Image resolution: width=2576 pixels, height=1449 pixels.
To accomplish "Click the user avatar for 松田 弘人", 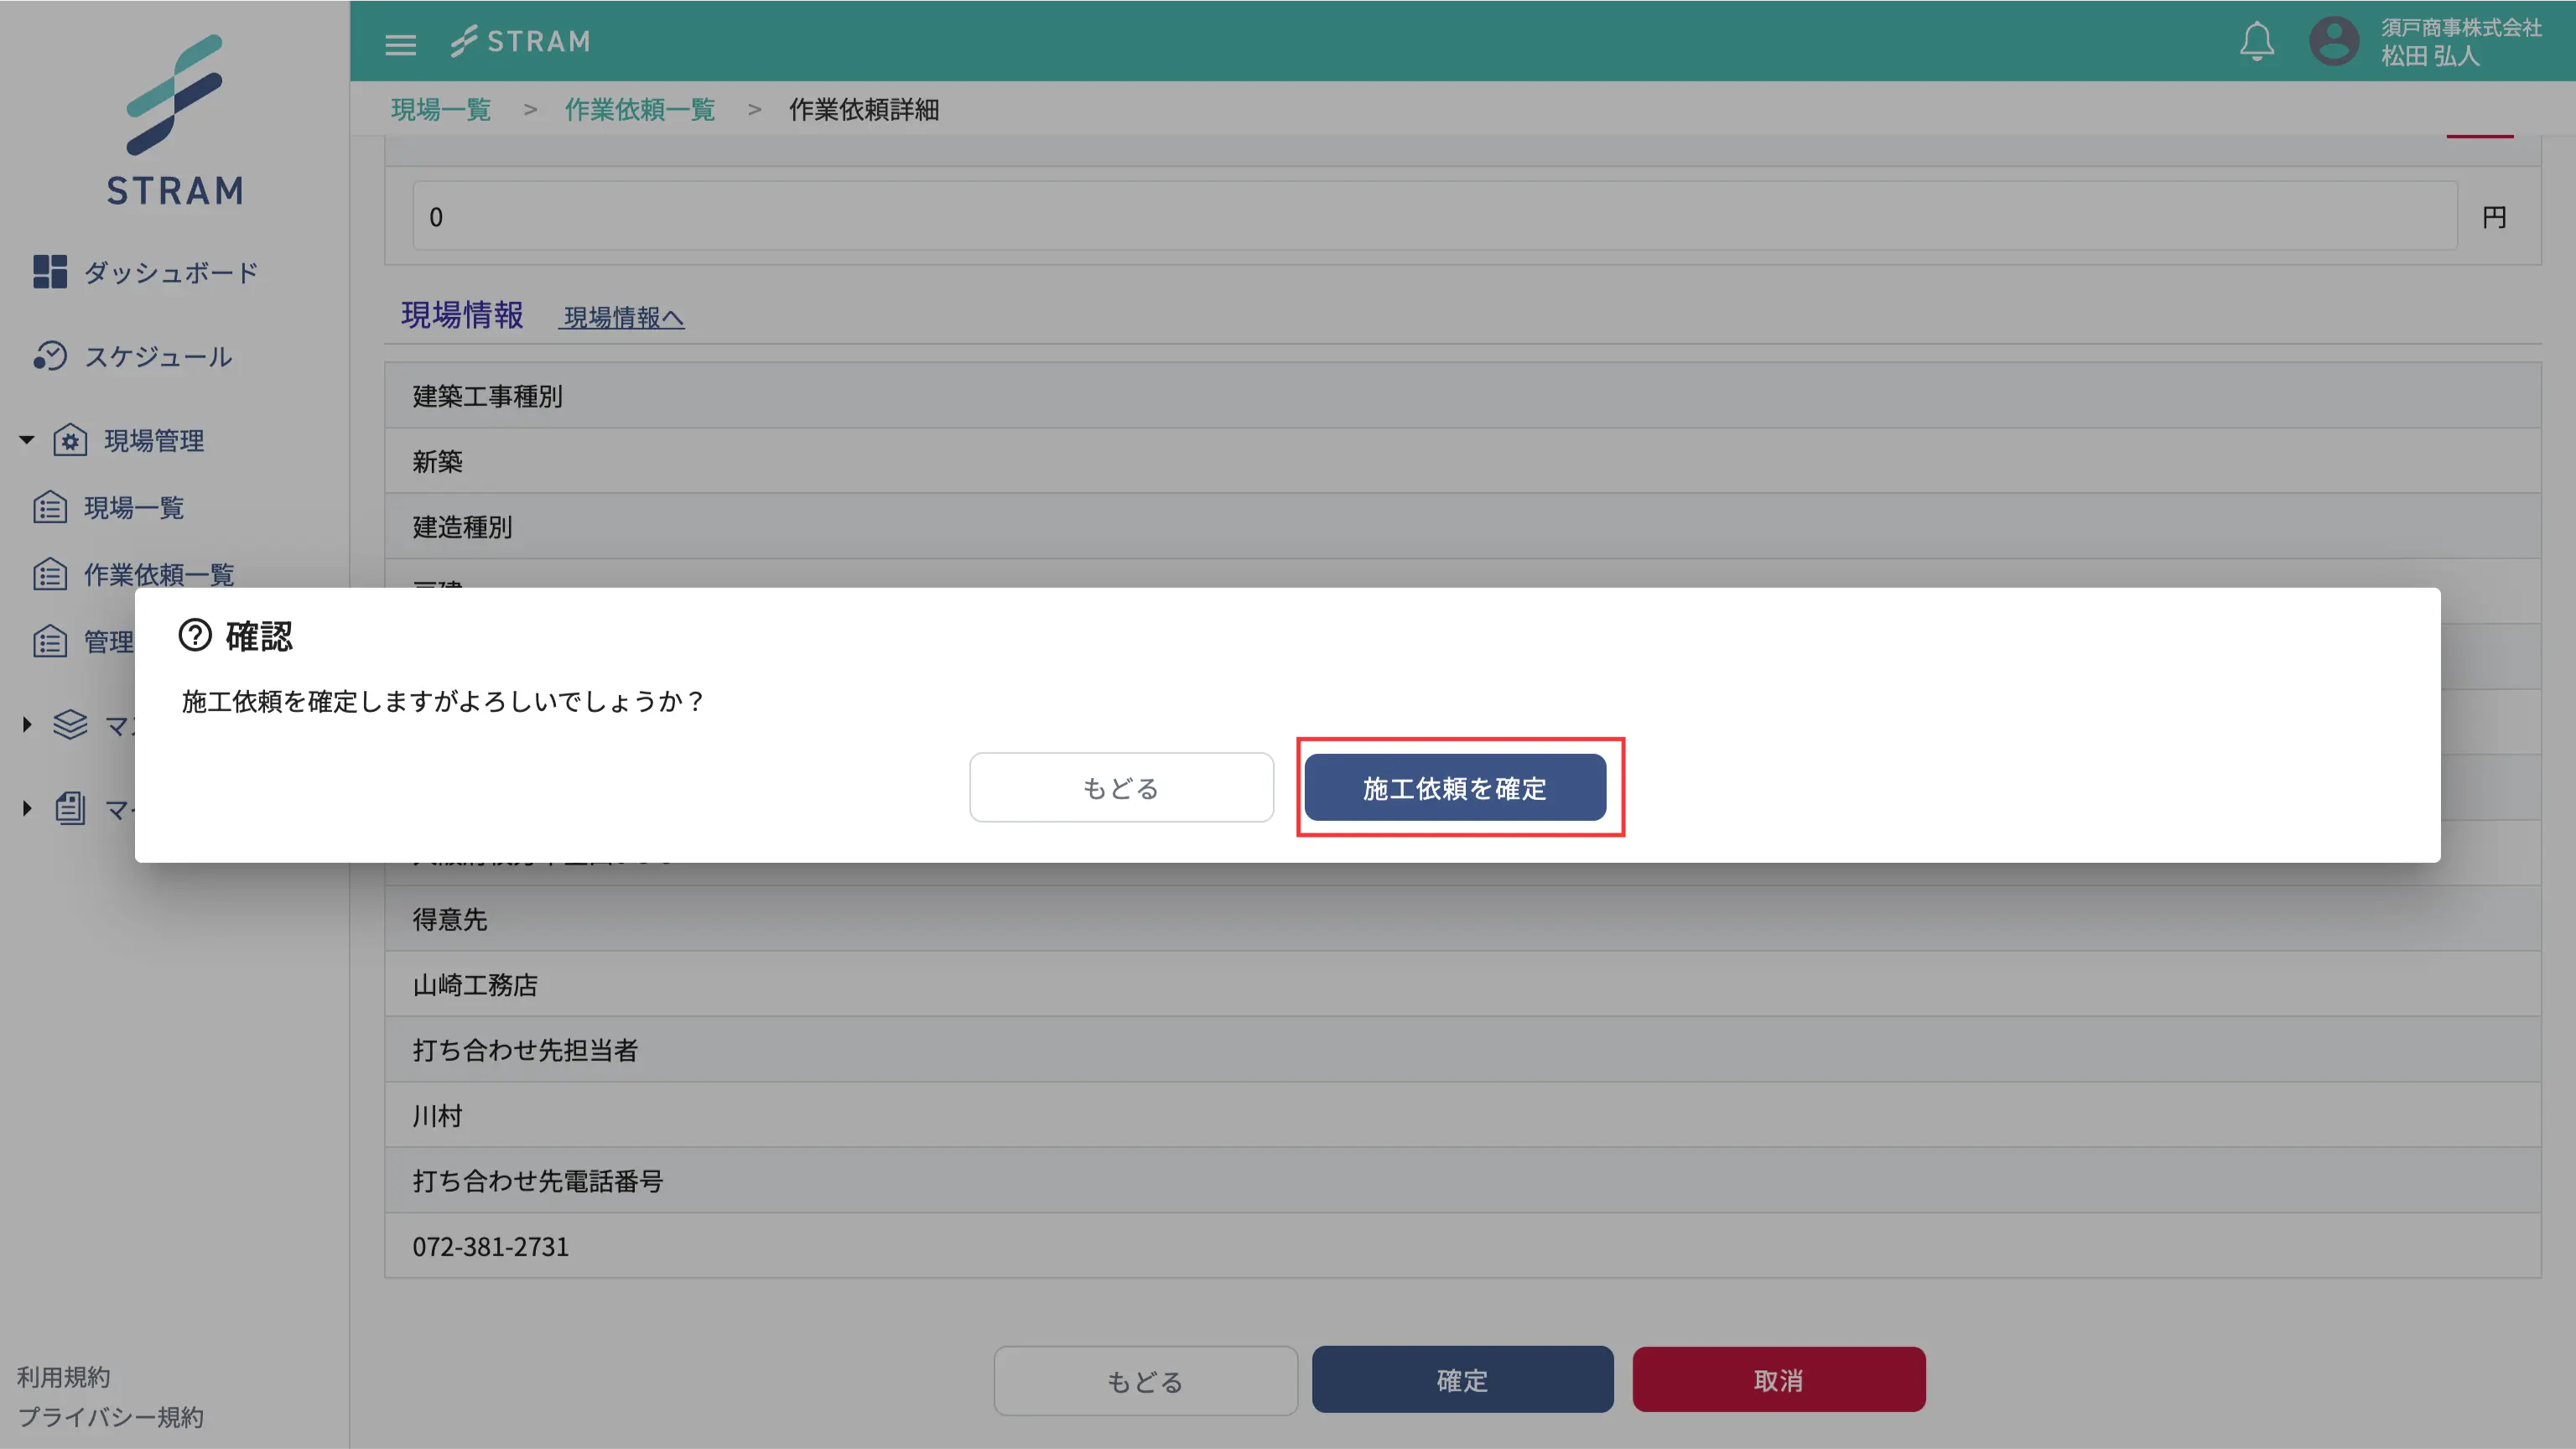I will tap(2334, 41).
